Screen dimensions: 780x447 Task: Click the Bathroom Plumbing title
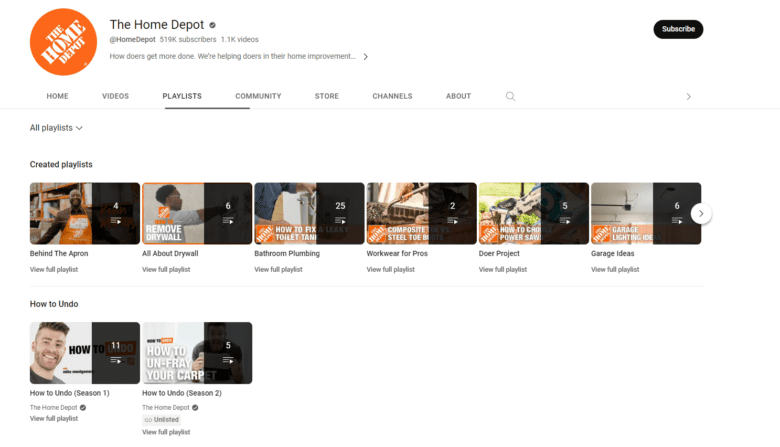pos(287,254)
